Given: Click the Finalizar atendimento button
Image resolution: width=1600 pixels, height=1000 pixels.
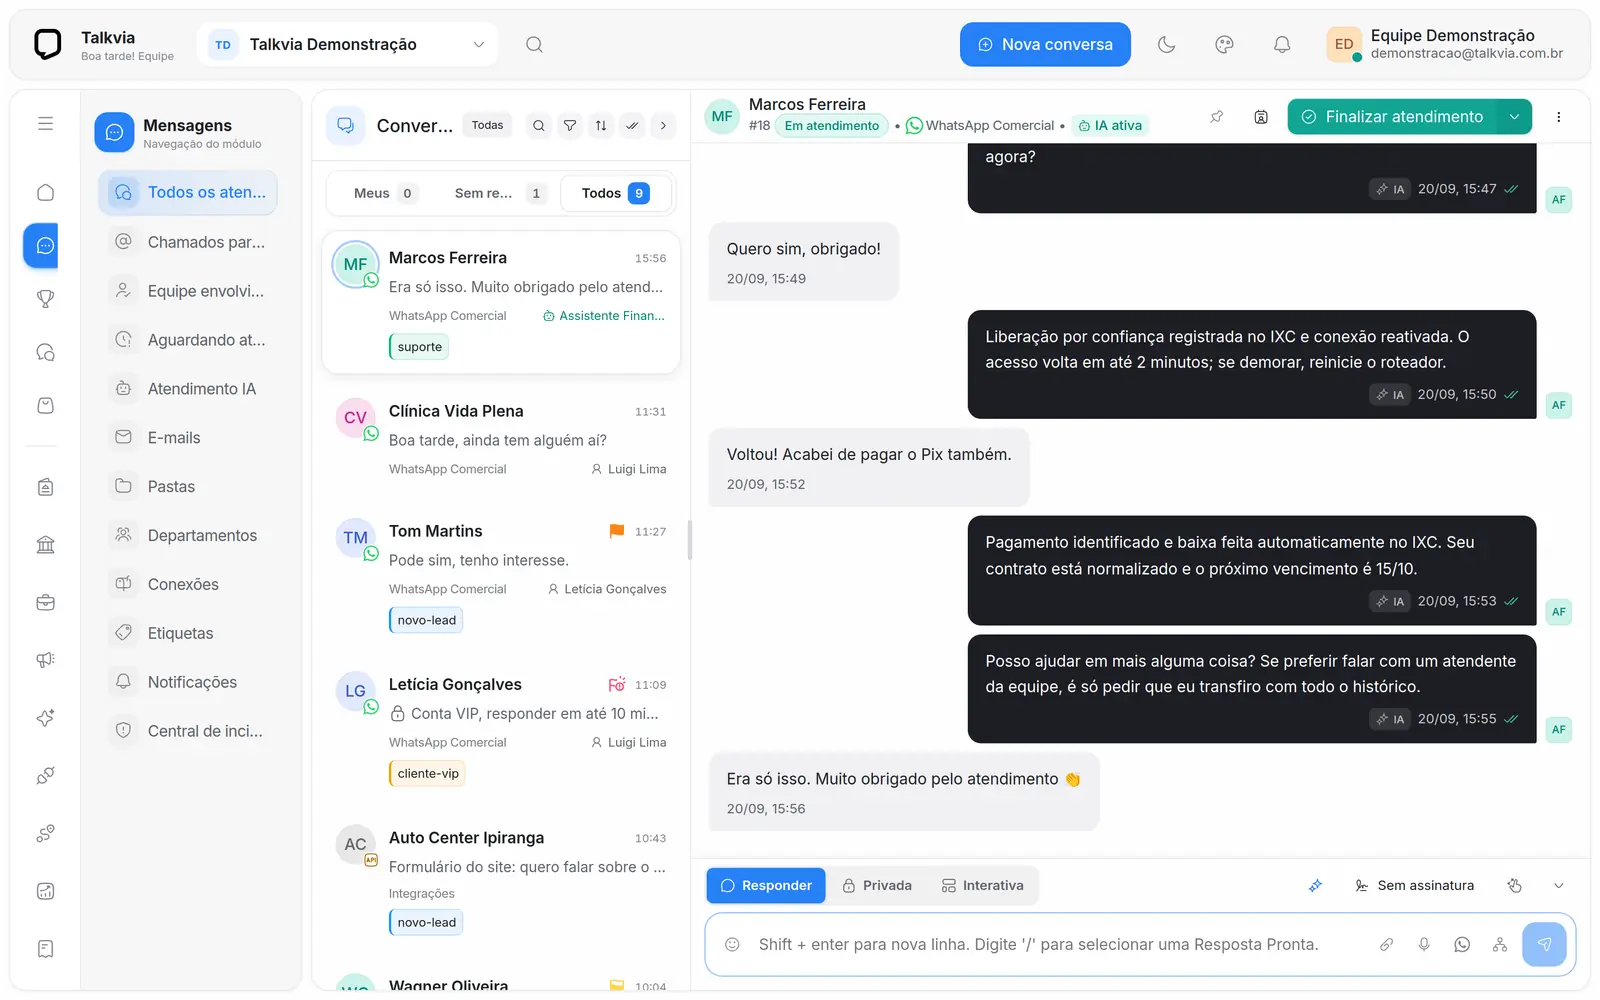Looking at the screenshot, I should pyautogui.click(x=1392, y=117).
